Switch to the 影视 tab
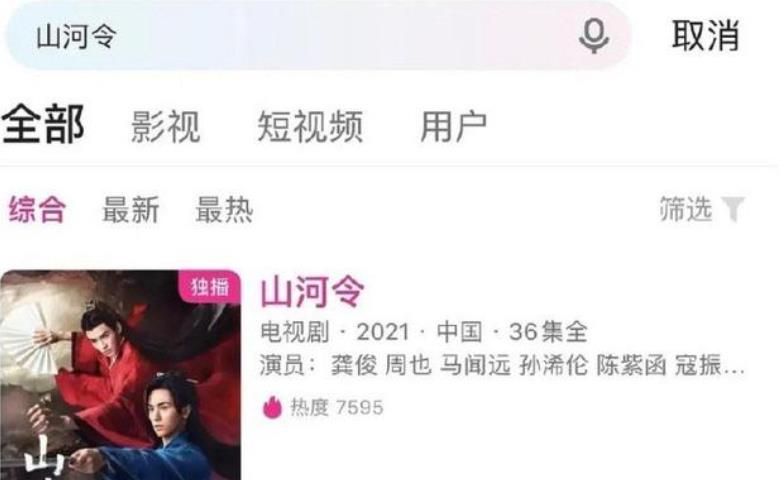 click(166, 127)
